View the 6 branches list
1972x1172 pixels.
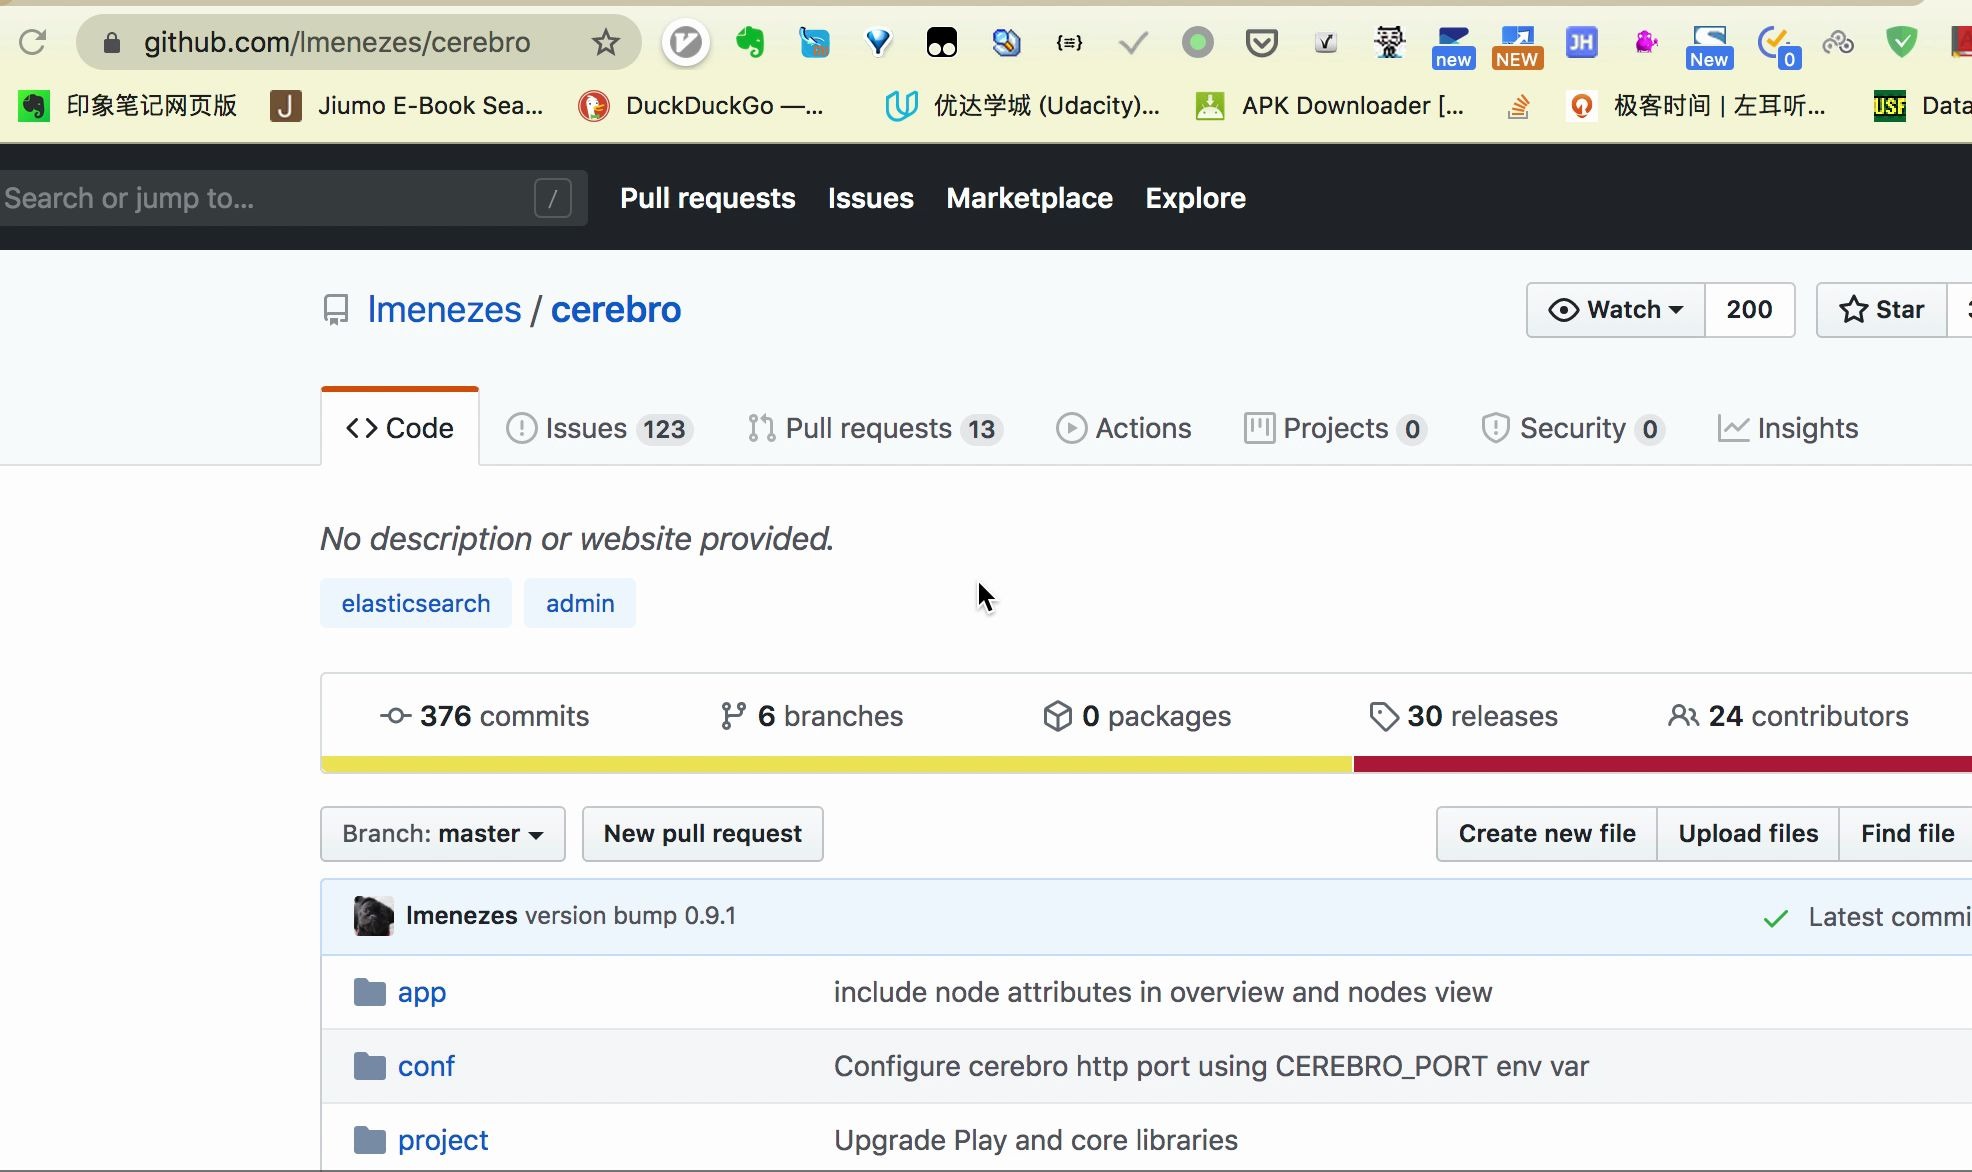click(x=811, y=716)
